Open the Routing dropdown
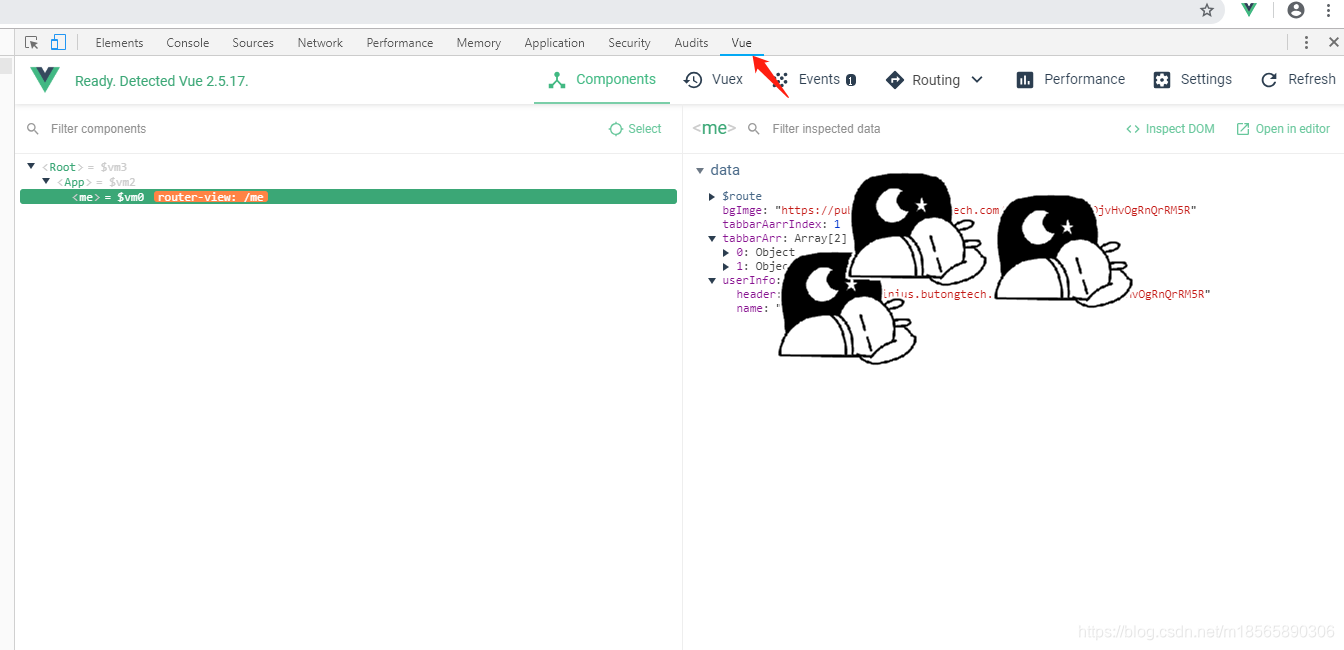 pyautogui.click(x=935, y=79)
